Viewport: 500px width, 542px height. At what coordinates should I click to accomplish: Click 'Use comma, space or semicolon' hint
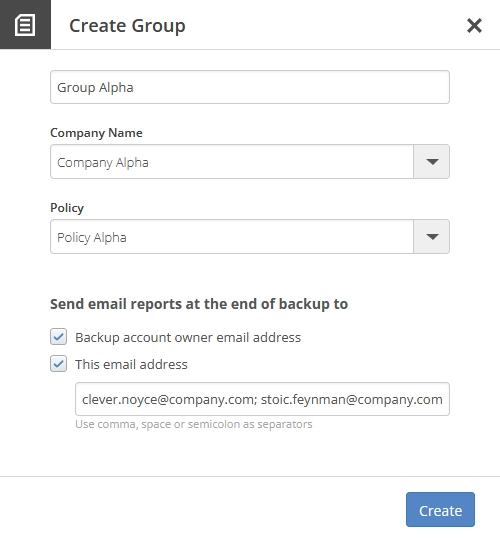[x=194, y=424]
